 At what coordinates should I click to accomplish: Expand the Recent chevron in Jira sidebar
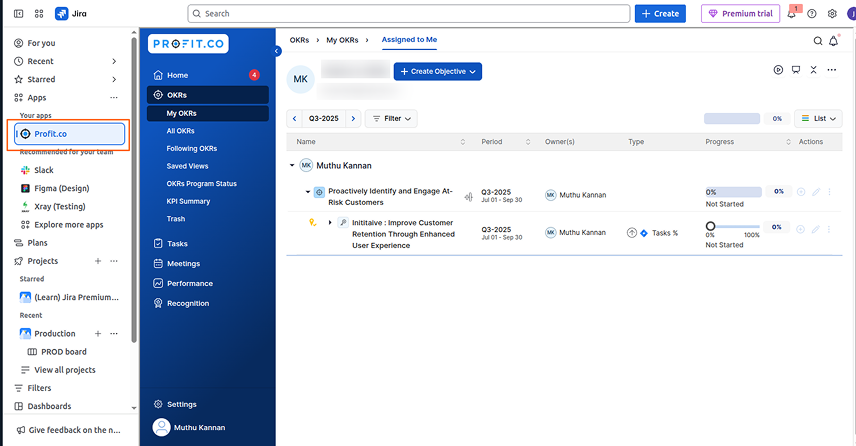114,61
